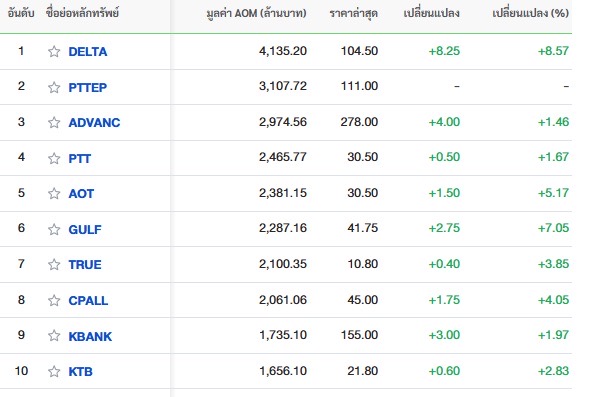Toggle the favorite star for TRUE
This screenshot has width=591, height=397.
[x=54, y=264]
